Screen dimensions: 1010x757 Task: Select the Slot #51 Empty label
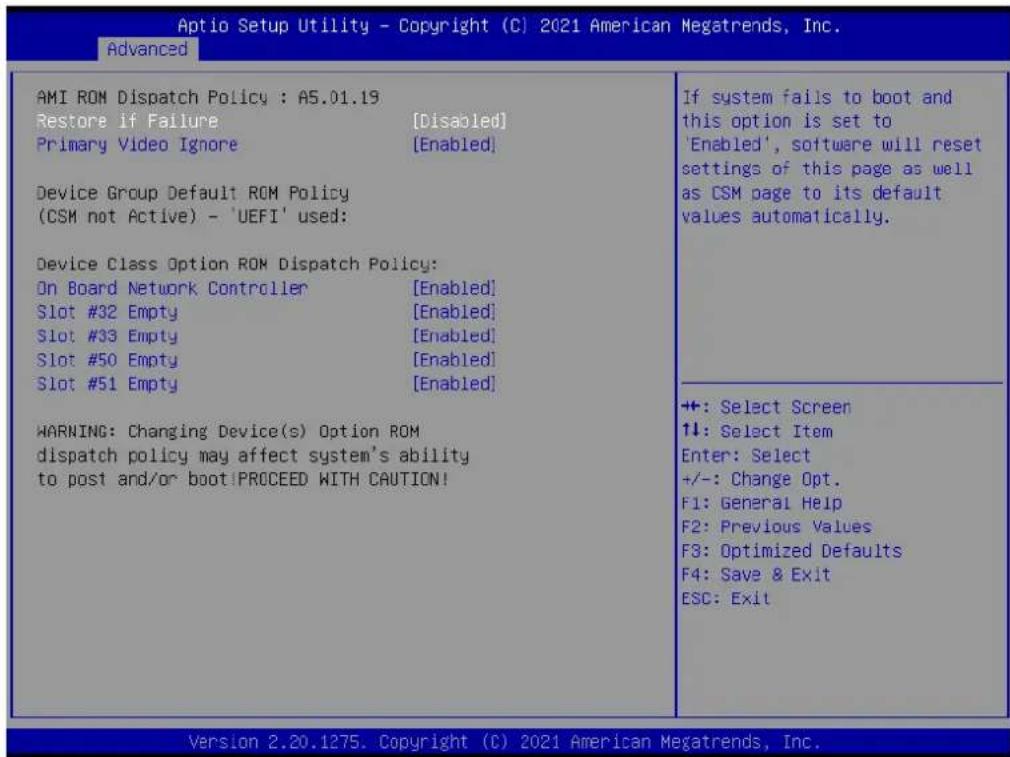tap(107, 384)
